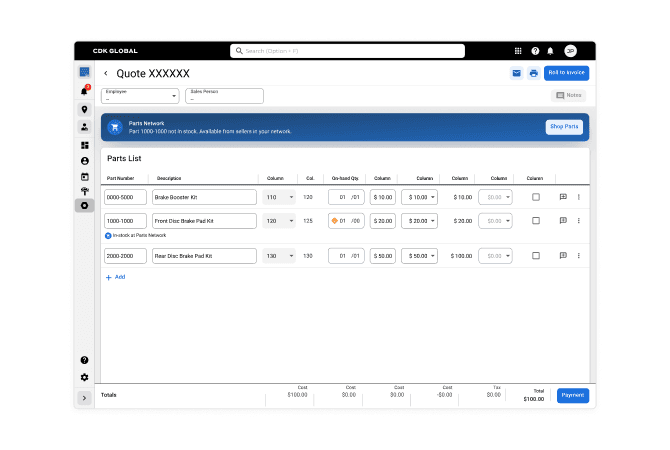The image size is (670, 450).
Task: Click quantity field with orange warning diamond
Action: [346, 221]
